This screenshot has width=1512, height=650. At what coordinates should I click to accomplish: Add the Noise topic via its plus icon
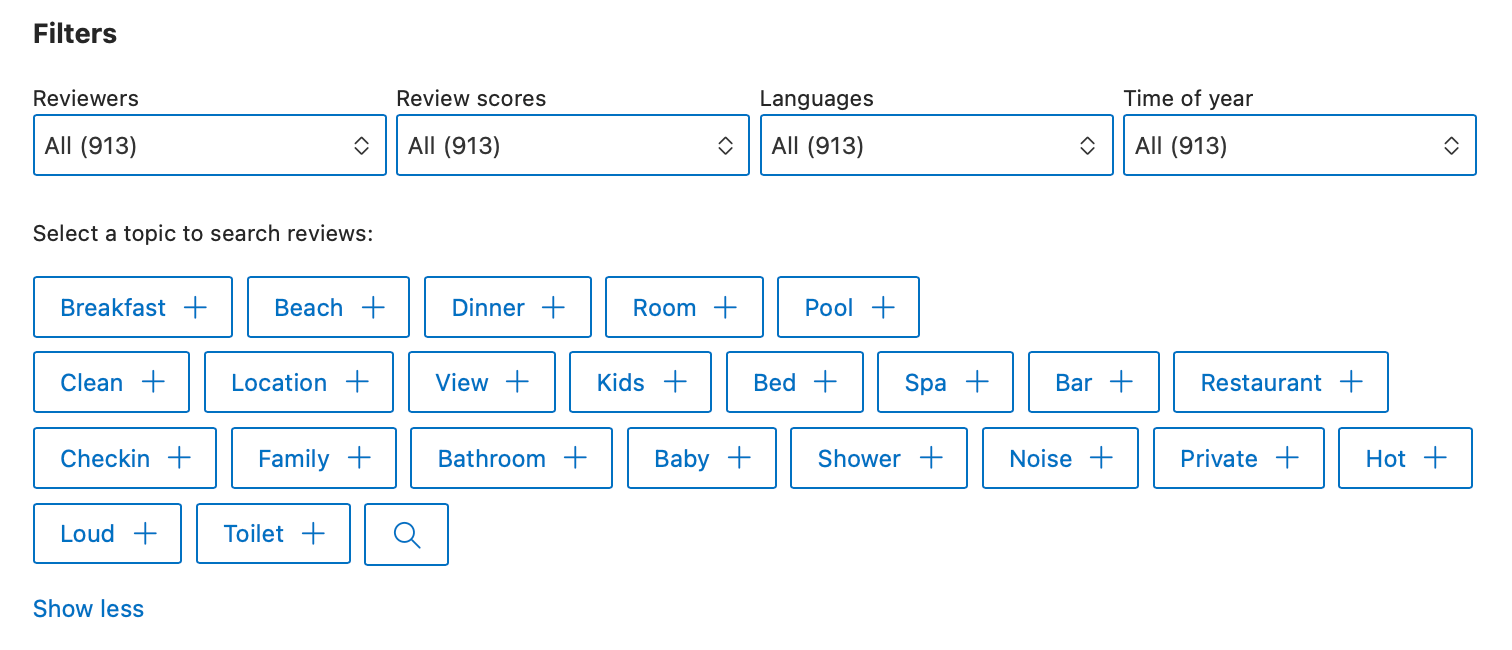tap(1101, 458)
